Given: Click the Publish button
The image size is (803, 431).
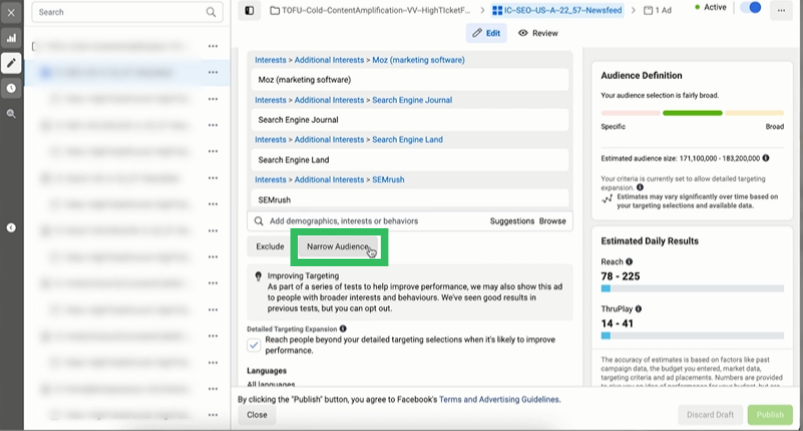Looking at the screenshot, I should click(770, 415).
